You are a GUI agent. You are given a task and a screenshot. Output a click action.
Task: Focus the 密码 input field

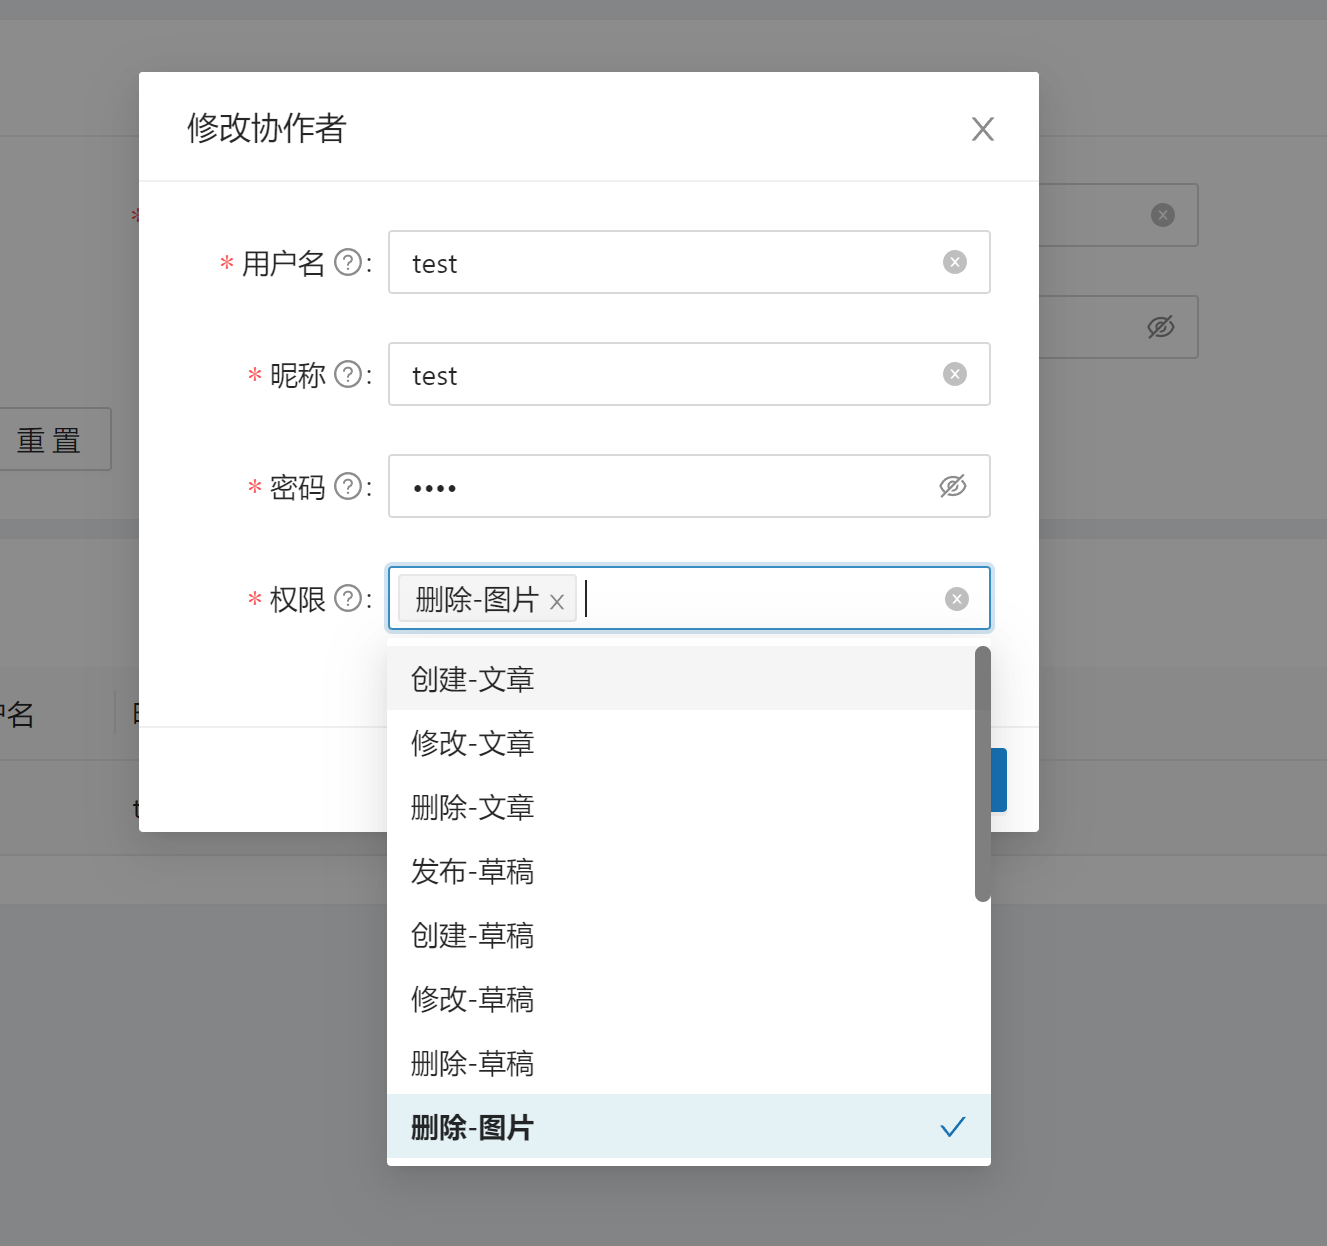(x=689, y=486)
